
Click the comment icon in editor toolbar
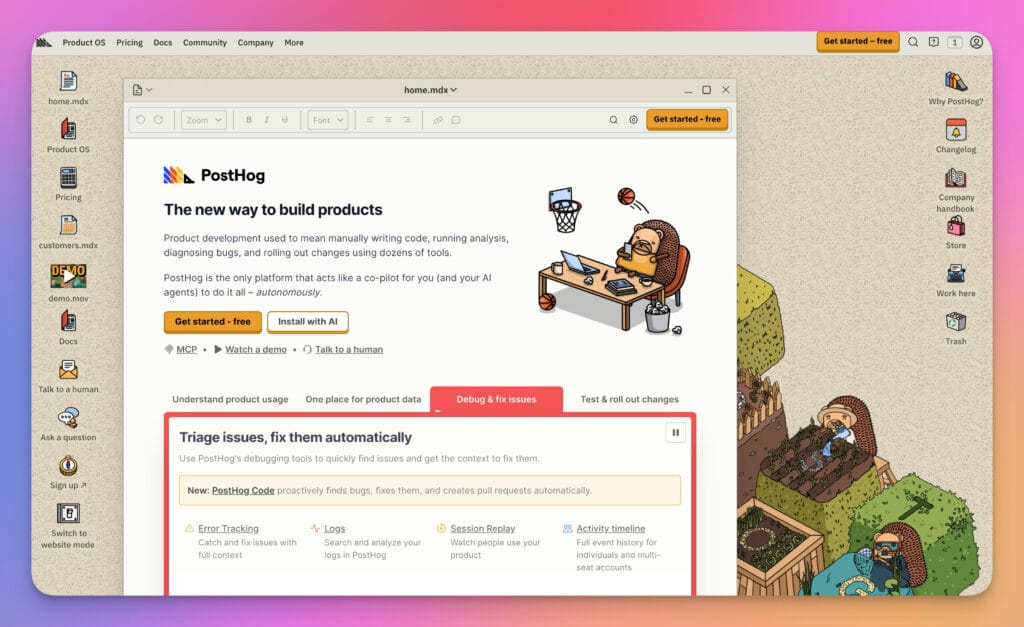point(456,120)
